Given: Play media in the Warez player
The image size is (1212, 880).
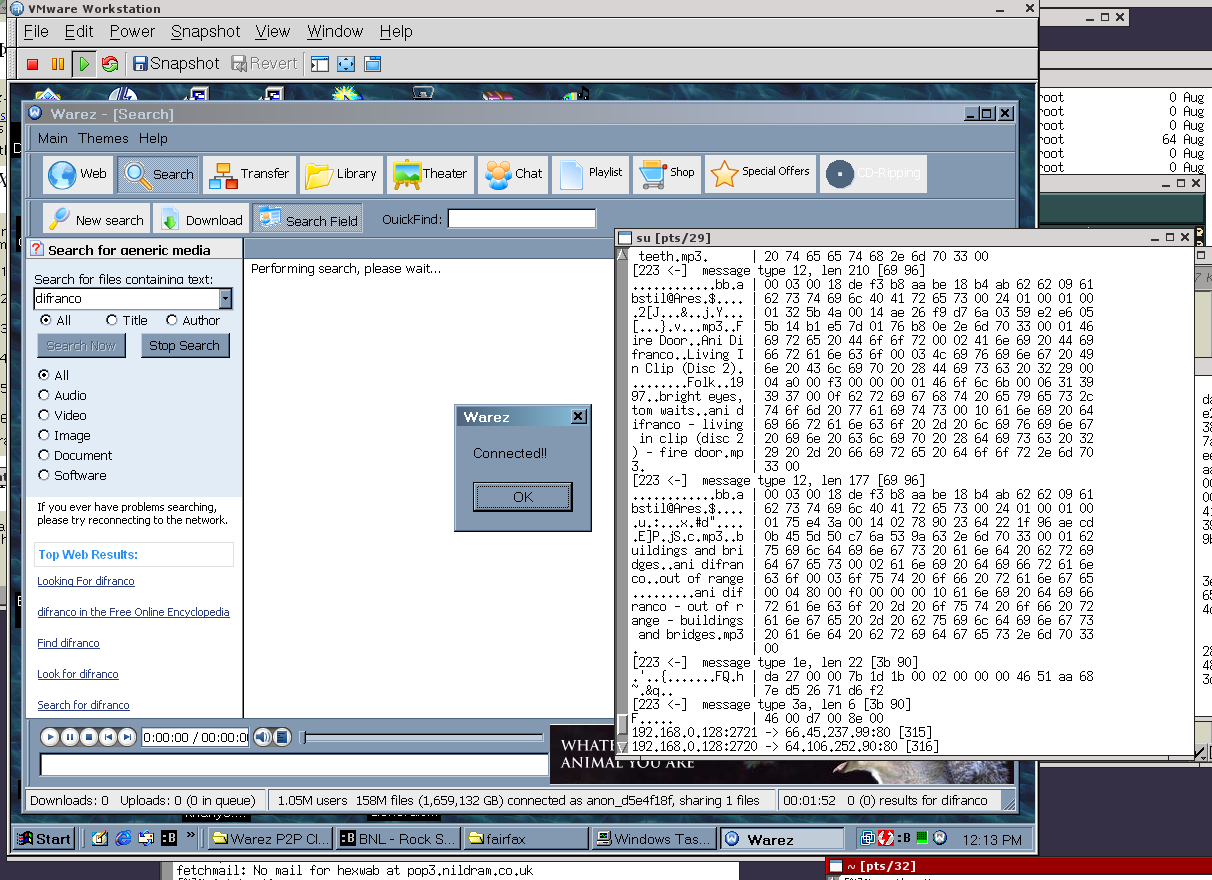Looking at the screenshot, I should point(50,737).
